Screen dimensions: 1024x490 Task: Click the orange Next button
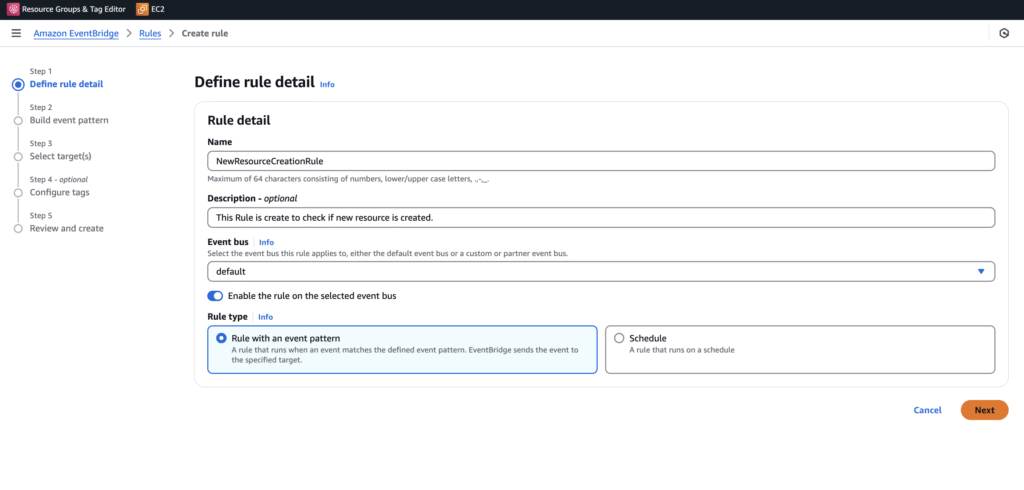[x=984, y=410]
